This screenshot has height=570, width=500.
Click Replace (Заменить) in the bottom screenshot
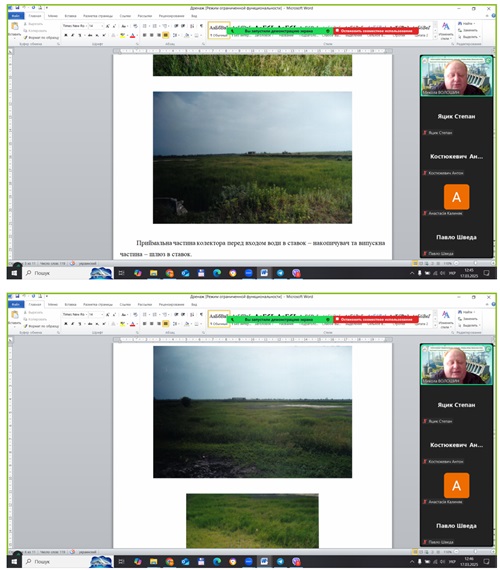pyautogui.click(x=468, y=319)
